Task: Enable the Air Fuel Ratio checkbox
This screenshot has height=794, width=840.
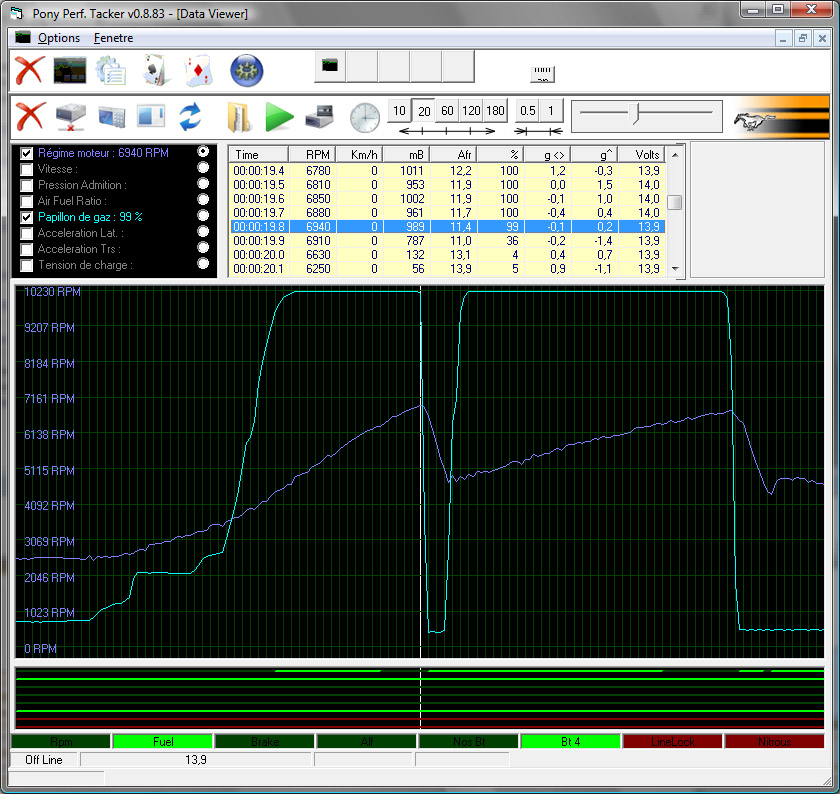Action: [x=26, y=201]
